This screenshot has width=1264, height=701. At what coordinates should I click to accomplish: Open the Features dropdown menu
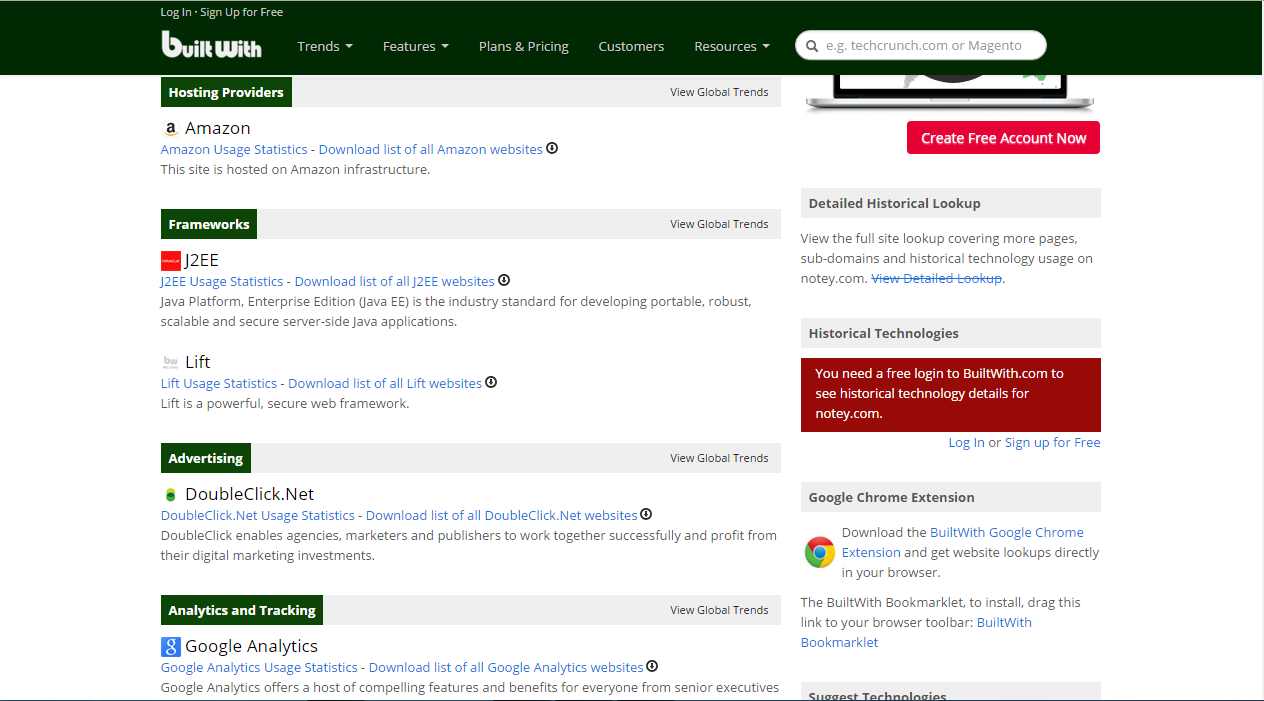tap(416, 46)
